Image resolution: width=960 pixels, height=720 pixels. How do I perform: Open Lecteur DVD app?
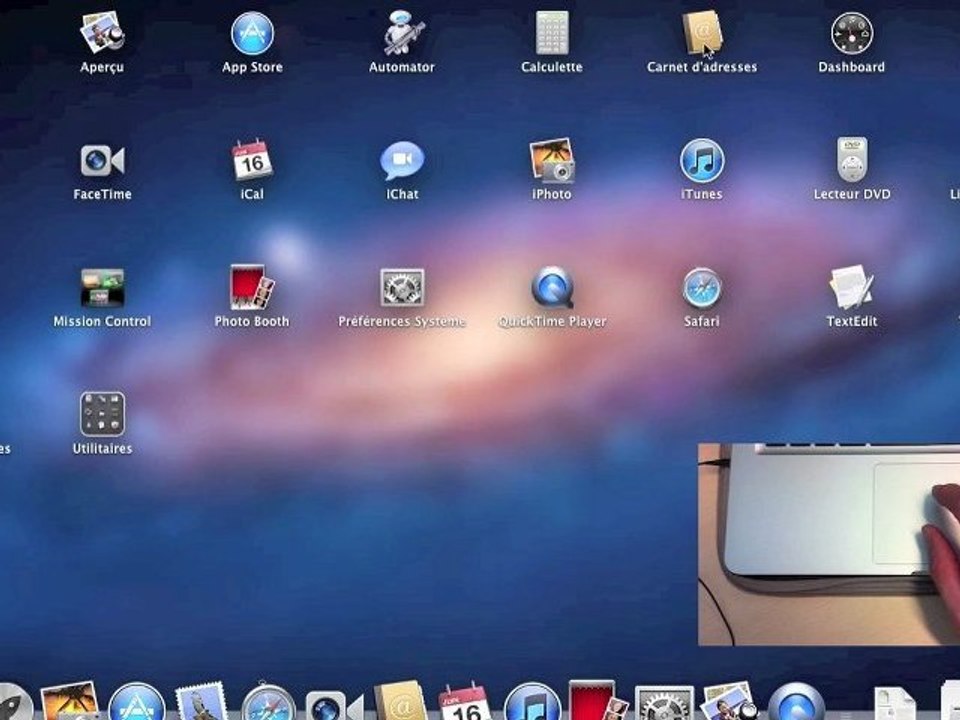[852, 159]
